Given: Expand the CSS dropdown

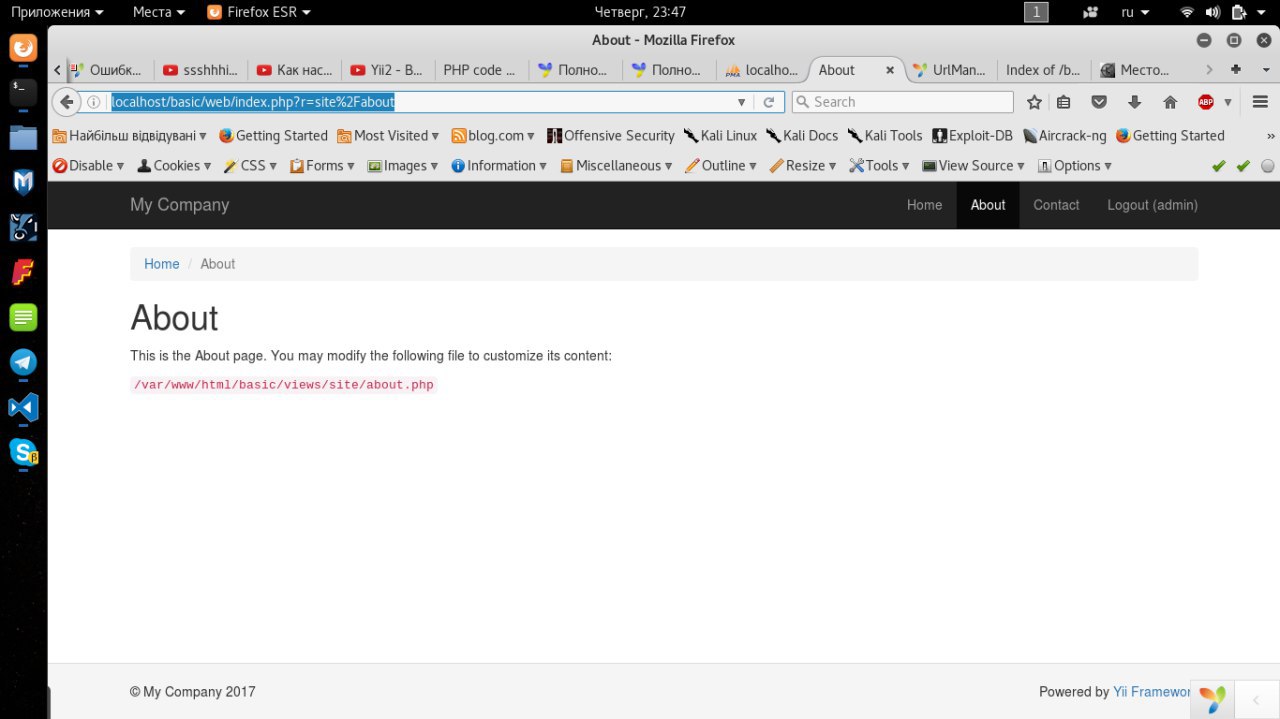Looking at the screenshot, I should (x=251, y=166).
